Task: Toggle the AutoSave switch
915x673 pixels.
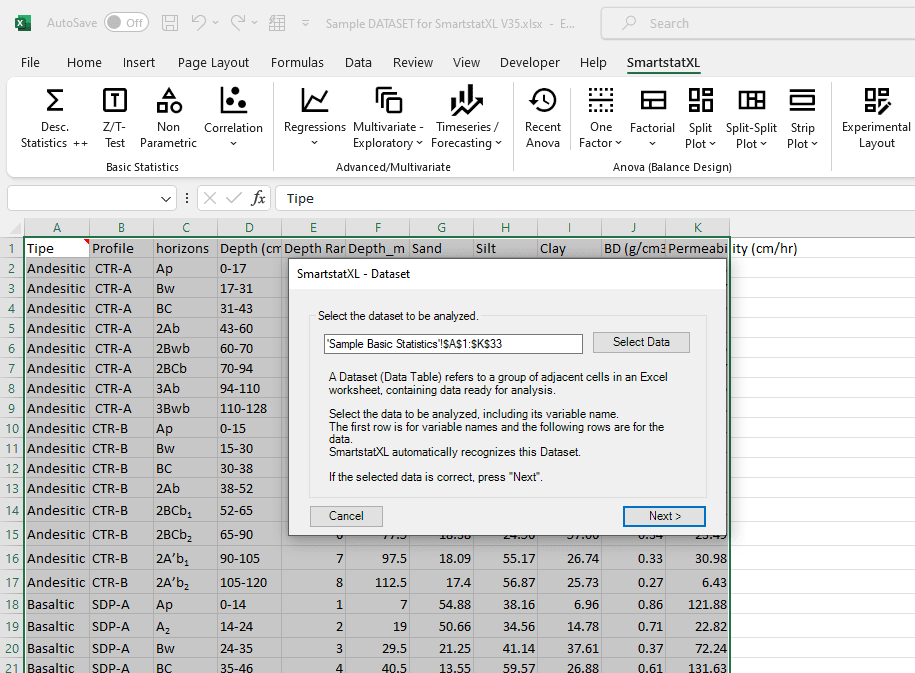Action: (126, 23)
